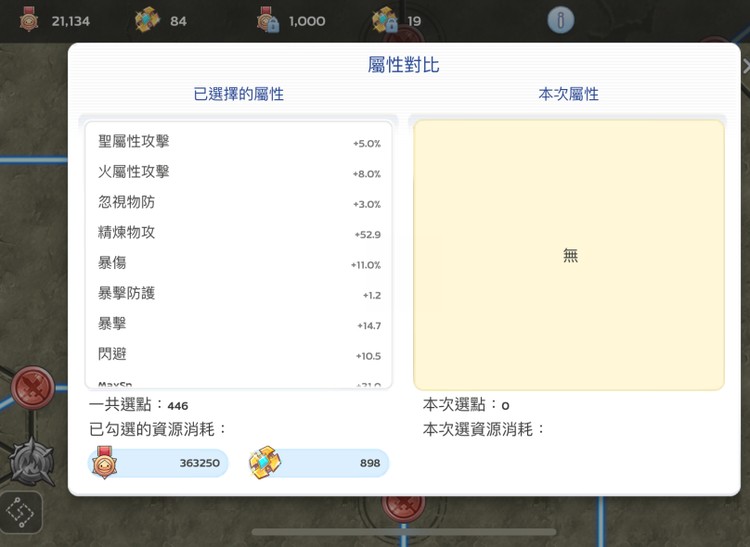Select the grey spiked flame emblem node
This screenshot has height=547, width=750.
pos(32,461)
